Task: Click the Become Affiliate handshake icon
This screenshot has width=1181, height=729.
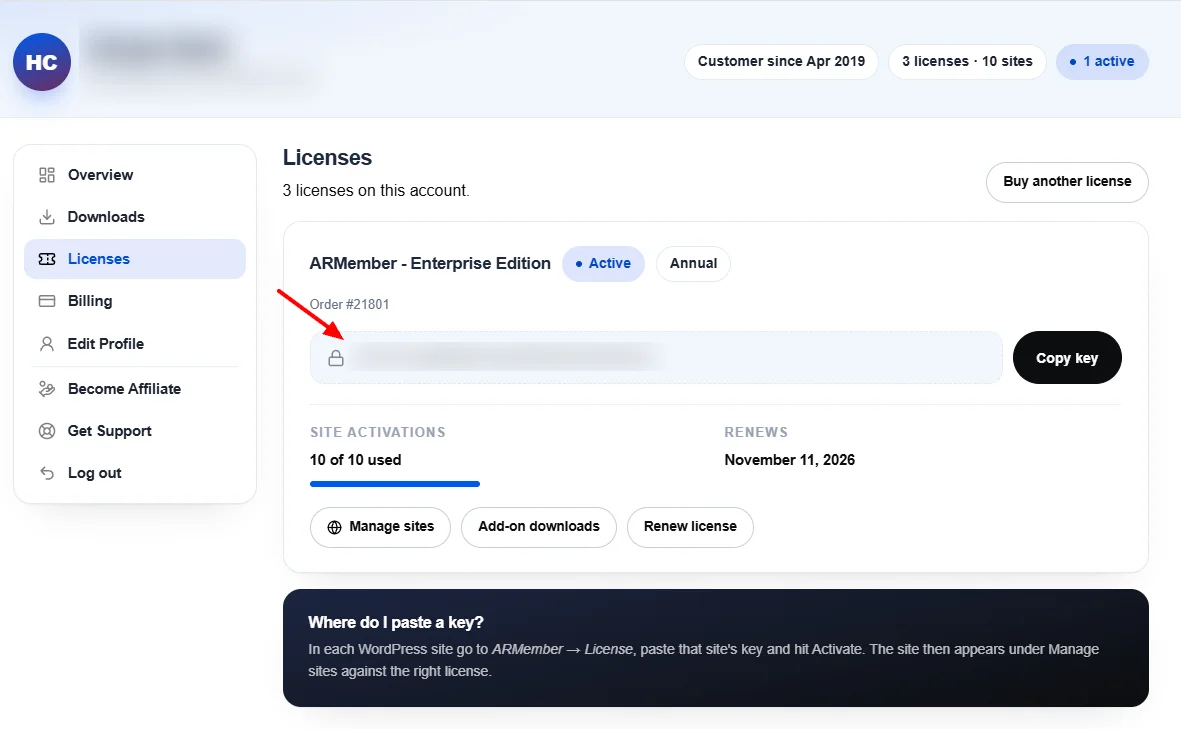Action: click(47, 389)
